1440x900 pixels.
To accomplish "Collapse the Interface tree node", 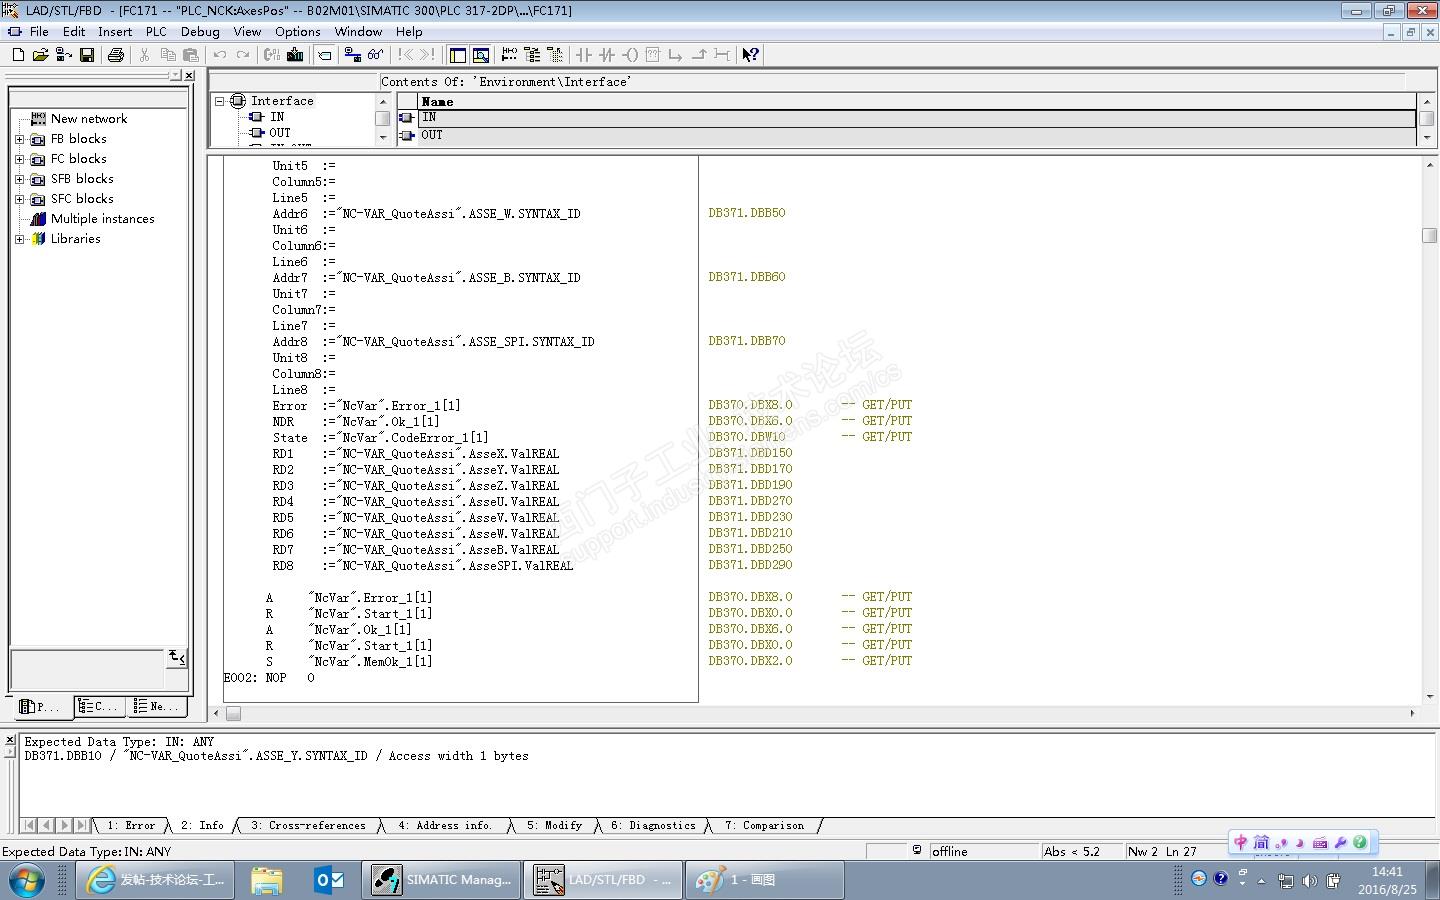I will point(220,101).
